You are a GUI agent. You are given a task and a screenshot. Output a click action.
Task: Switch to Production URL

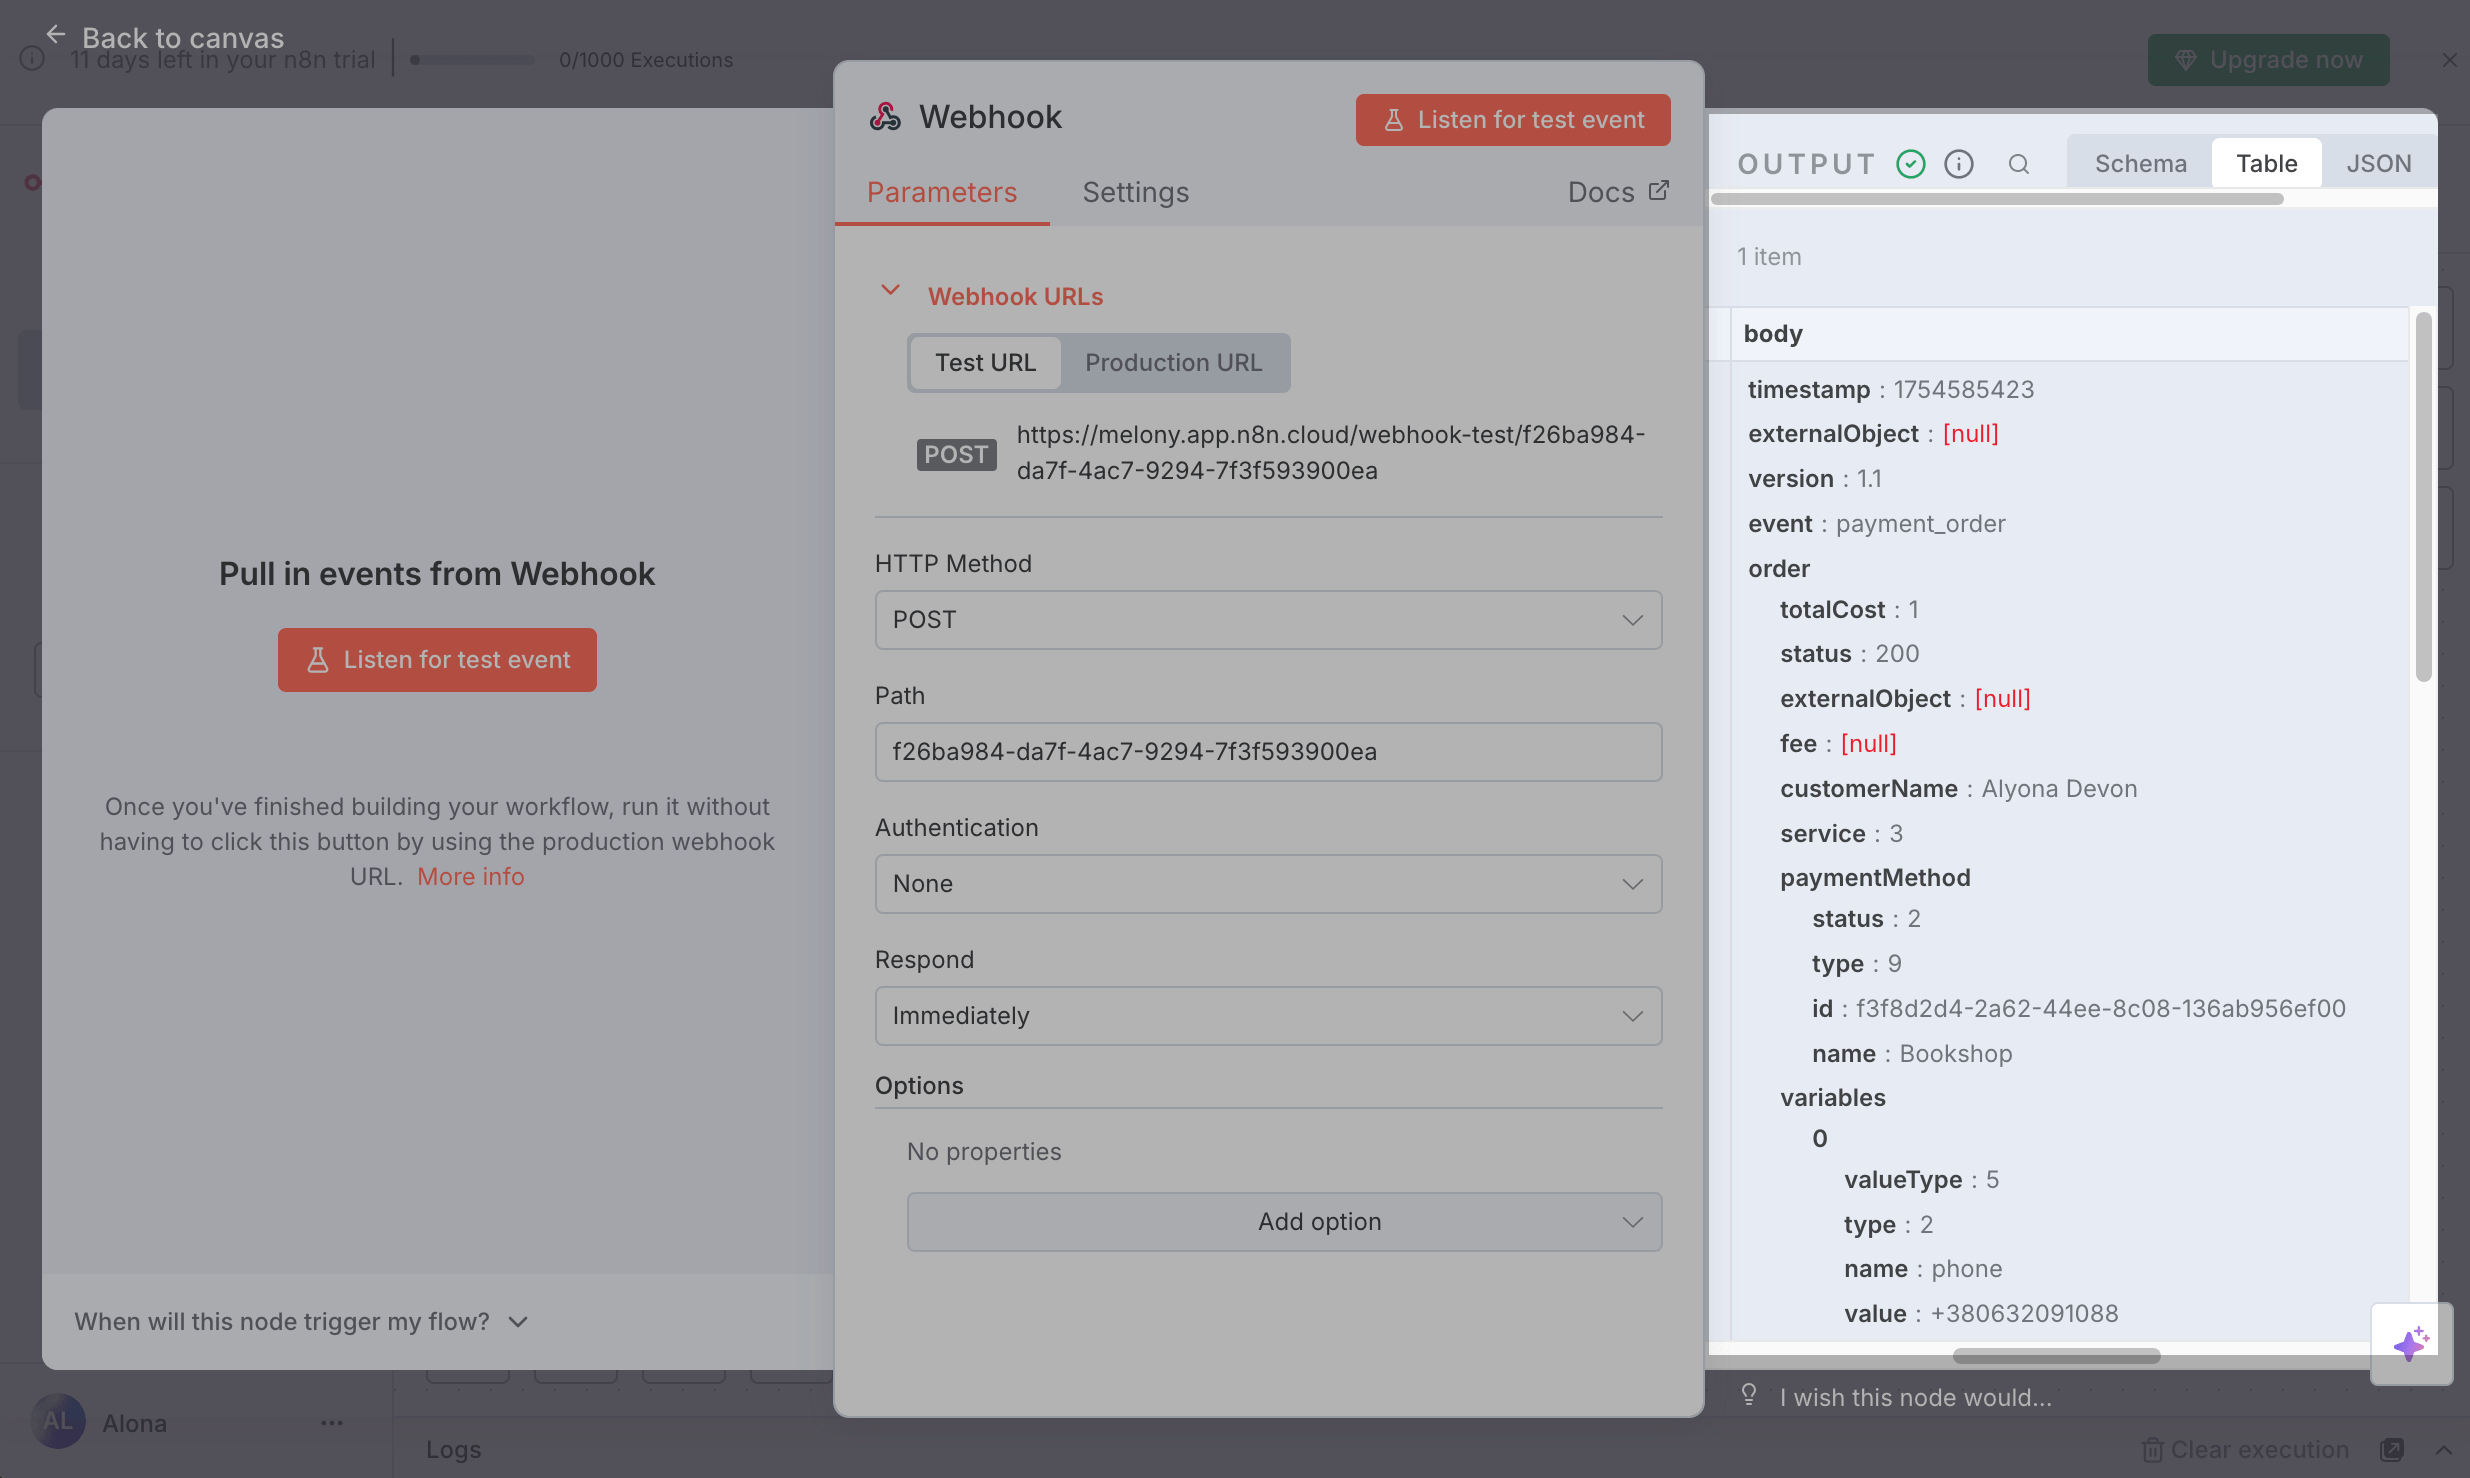tap(1173, 363)
